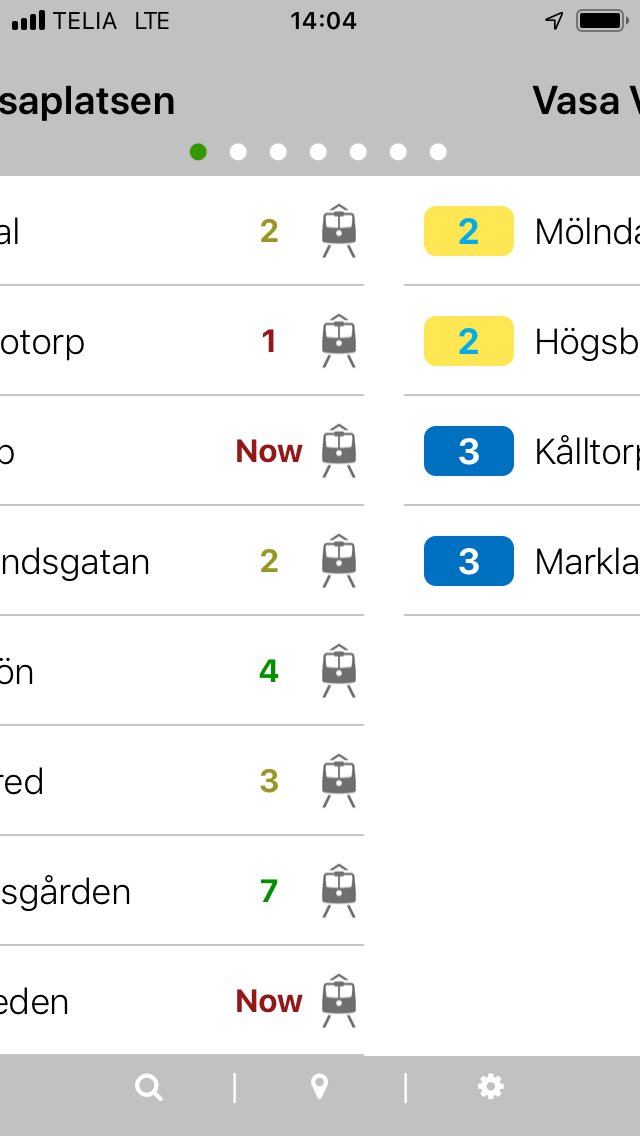Select the green active page indicator dot

point(198,152)
